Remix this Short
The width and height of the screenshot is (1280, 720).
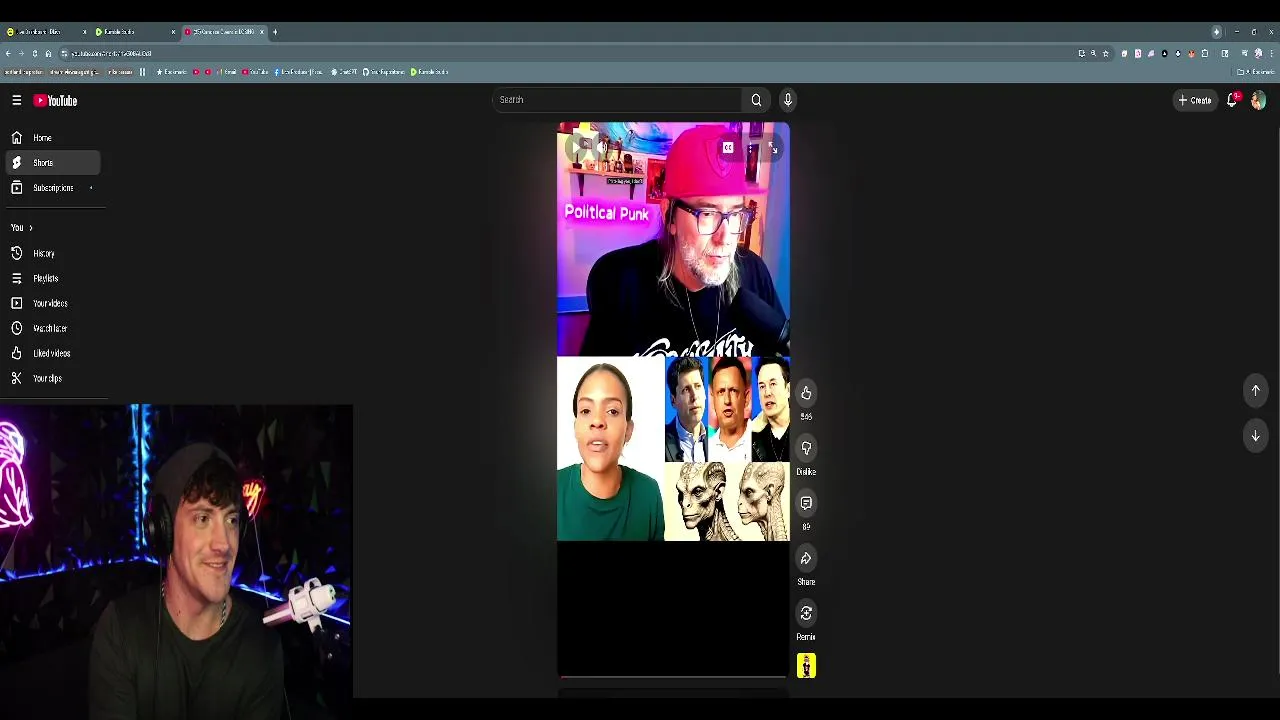[806, 613]
